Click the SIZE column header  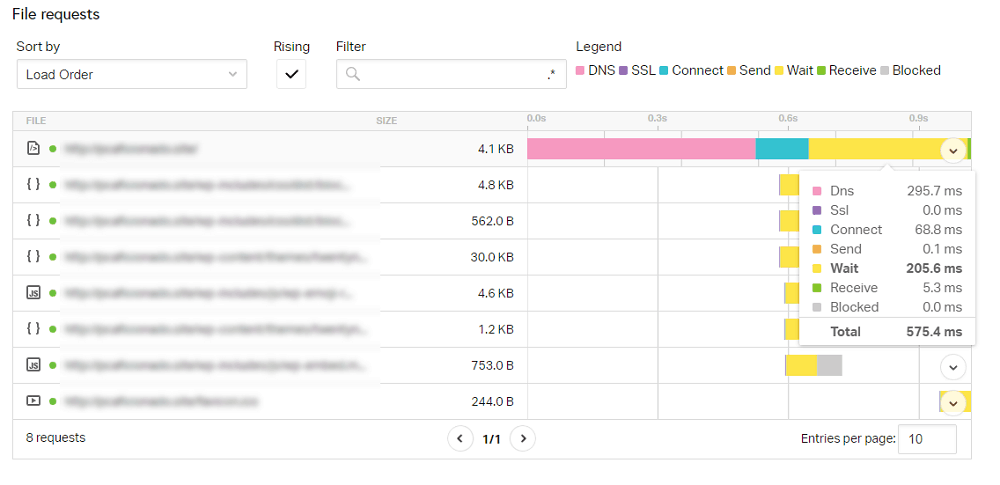click(386, 121)
